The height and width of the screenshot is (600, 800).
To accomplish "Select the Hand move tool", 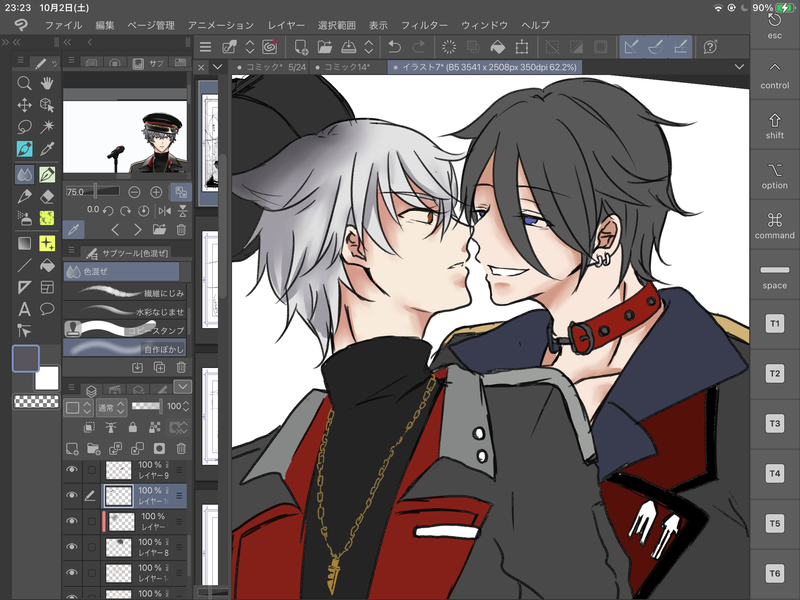I will pos(47,83).
